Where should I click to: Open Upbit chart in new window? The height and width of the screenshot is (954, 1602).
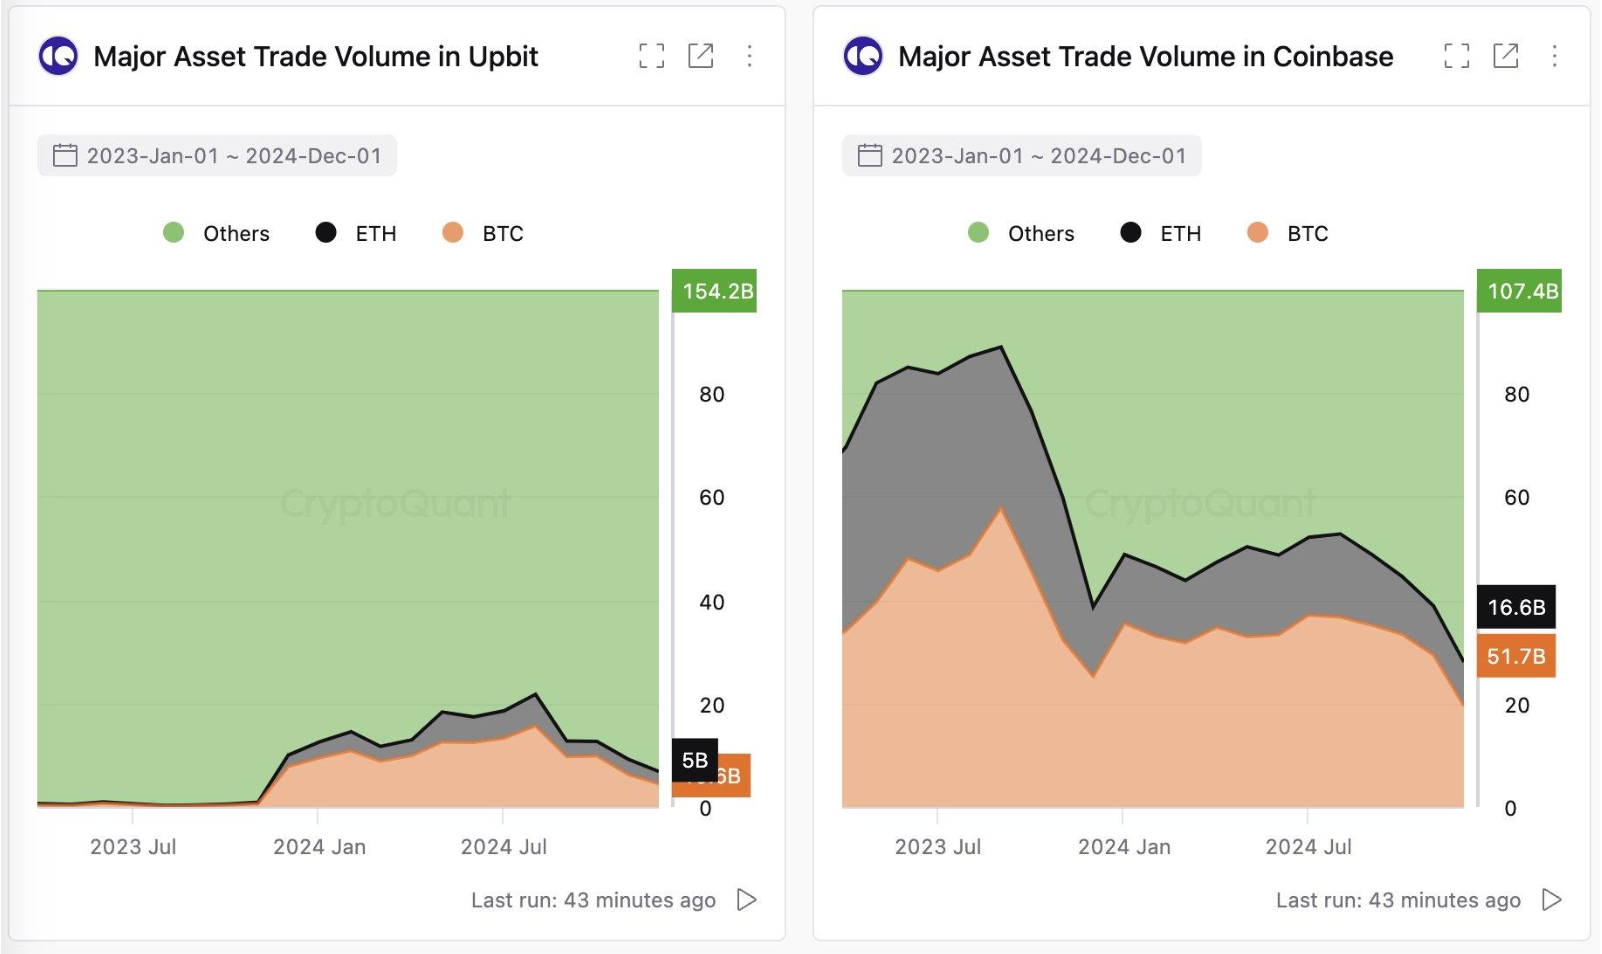click(701, 56)
